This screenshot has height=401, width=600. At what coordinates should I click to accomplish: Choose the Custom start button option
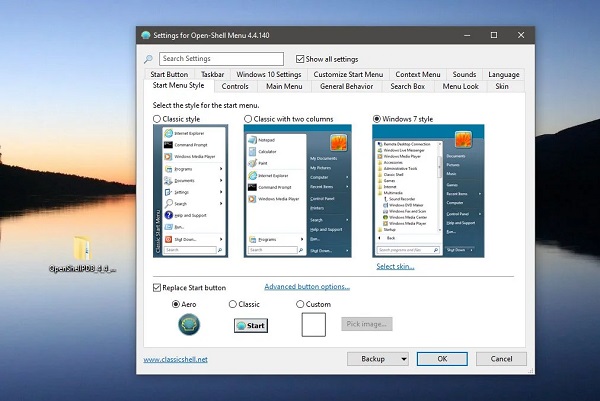point(300,304)
